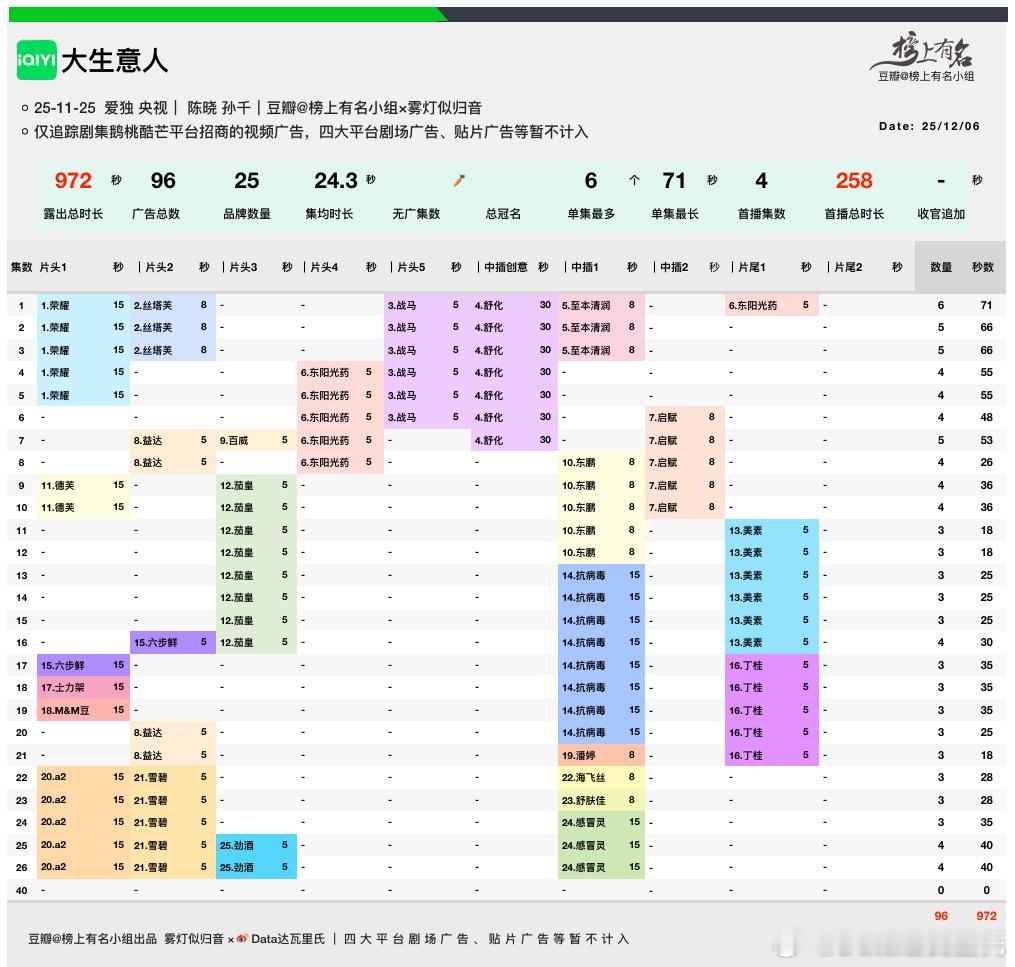Click the 集均时长 label
The image size is (1015, 967).
tap(329, 214)
